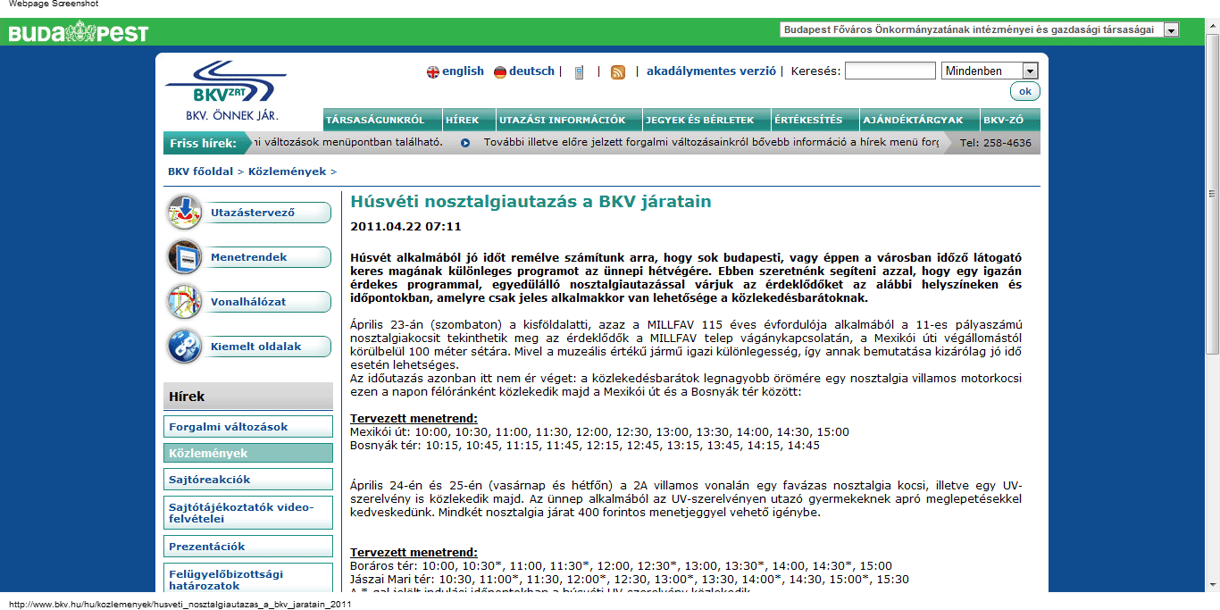The image size is (1220, 610).
Task: Click the Bosnyák tér departure times line
Action: click(x=585, y=445)
